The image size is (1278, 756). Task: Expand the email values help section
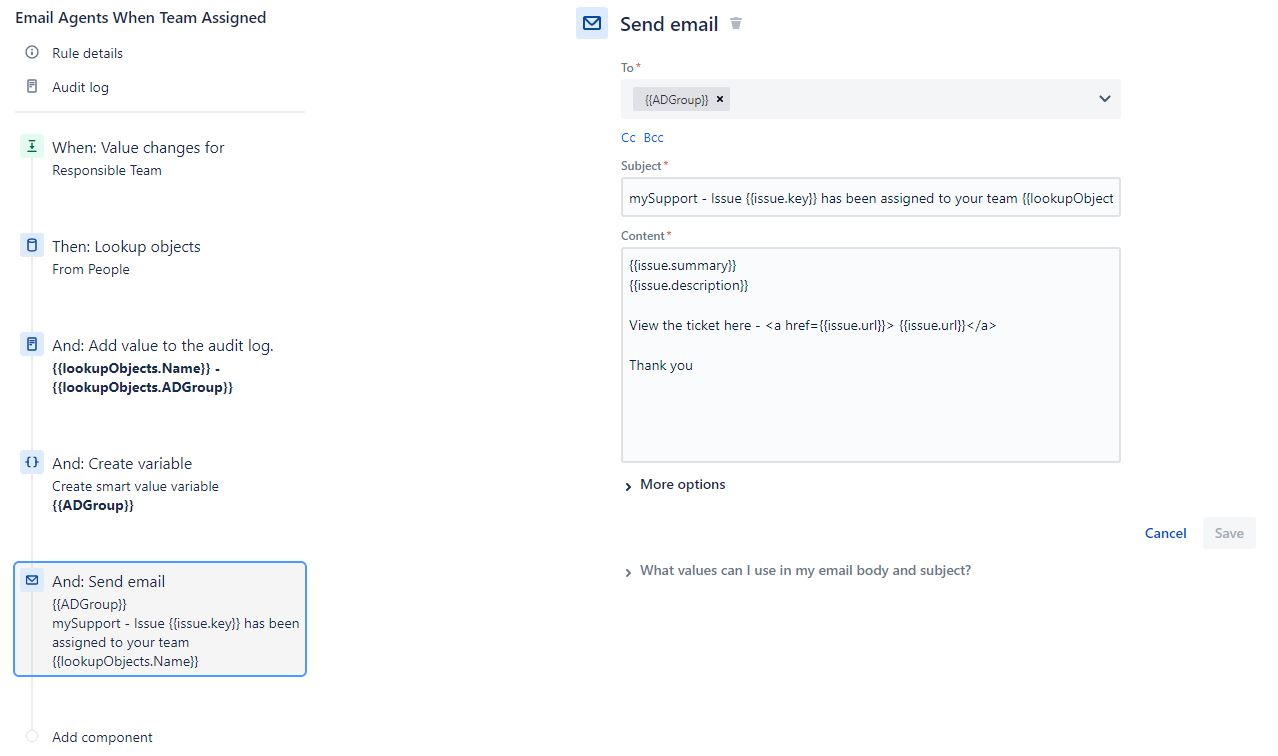[x=804, y=570]
